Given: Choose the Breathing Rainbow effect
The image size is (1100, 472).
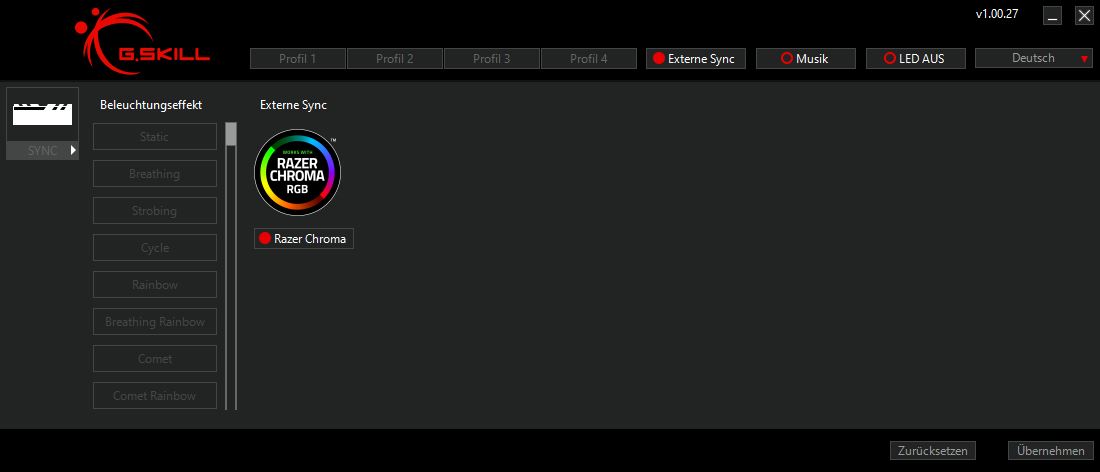Looking at the screenshot, I should point(155,322).
